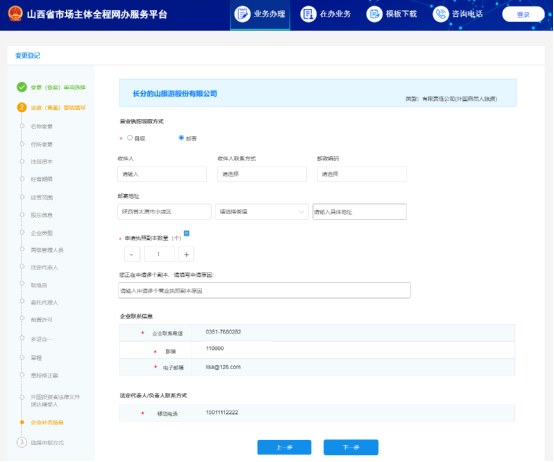Image resolution: width=554 pixels, height=462 pixels.
Task: Go to 名称变更 in sidebar
Action: click(x=42, y=126)
